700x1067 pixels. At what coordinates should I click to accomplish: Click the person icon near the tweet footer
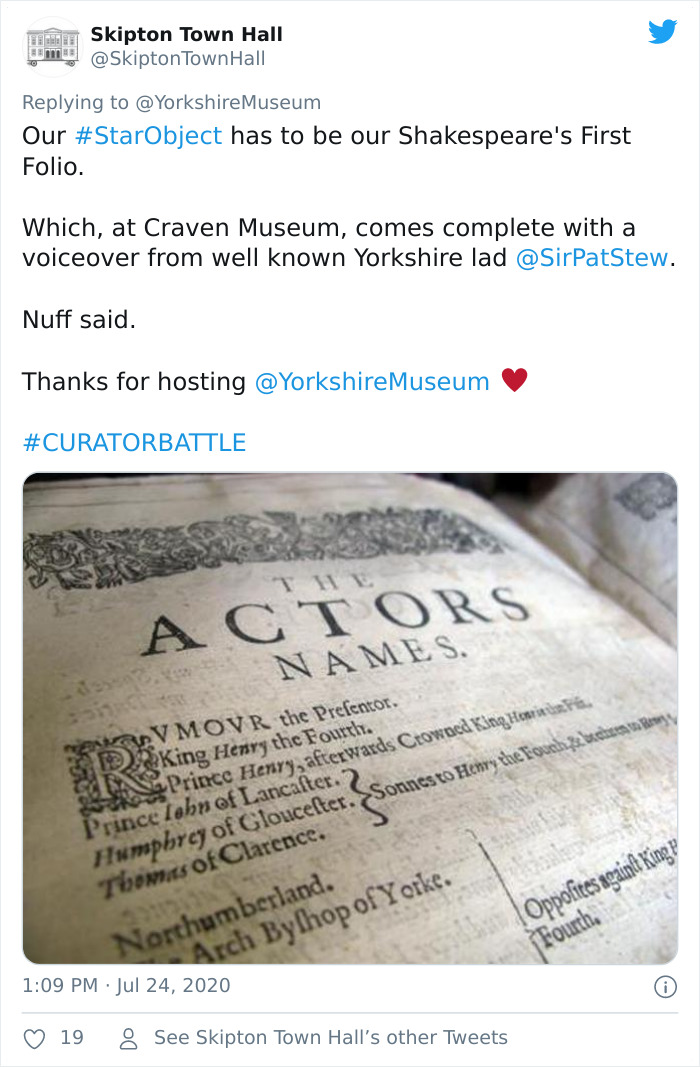[x=127, y=1038]
